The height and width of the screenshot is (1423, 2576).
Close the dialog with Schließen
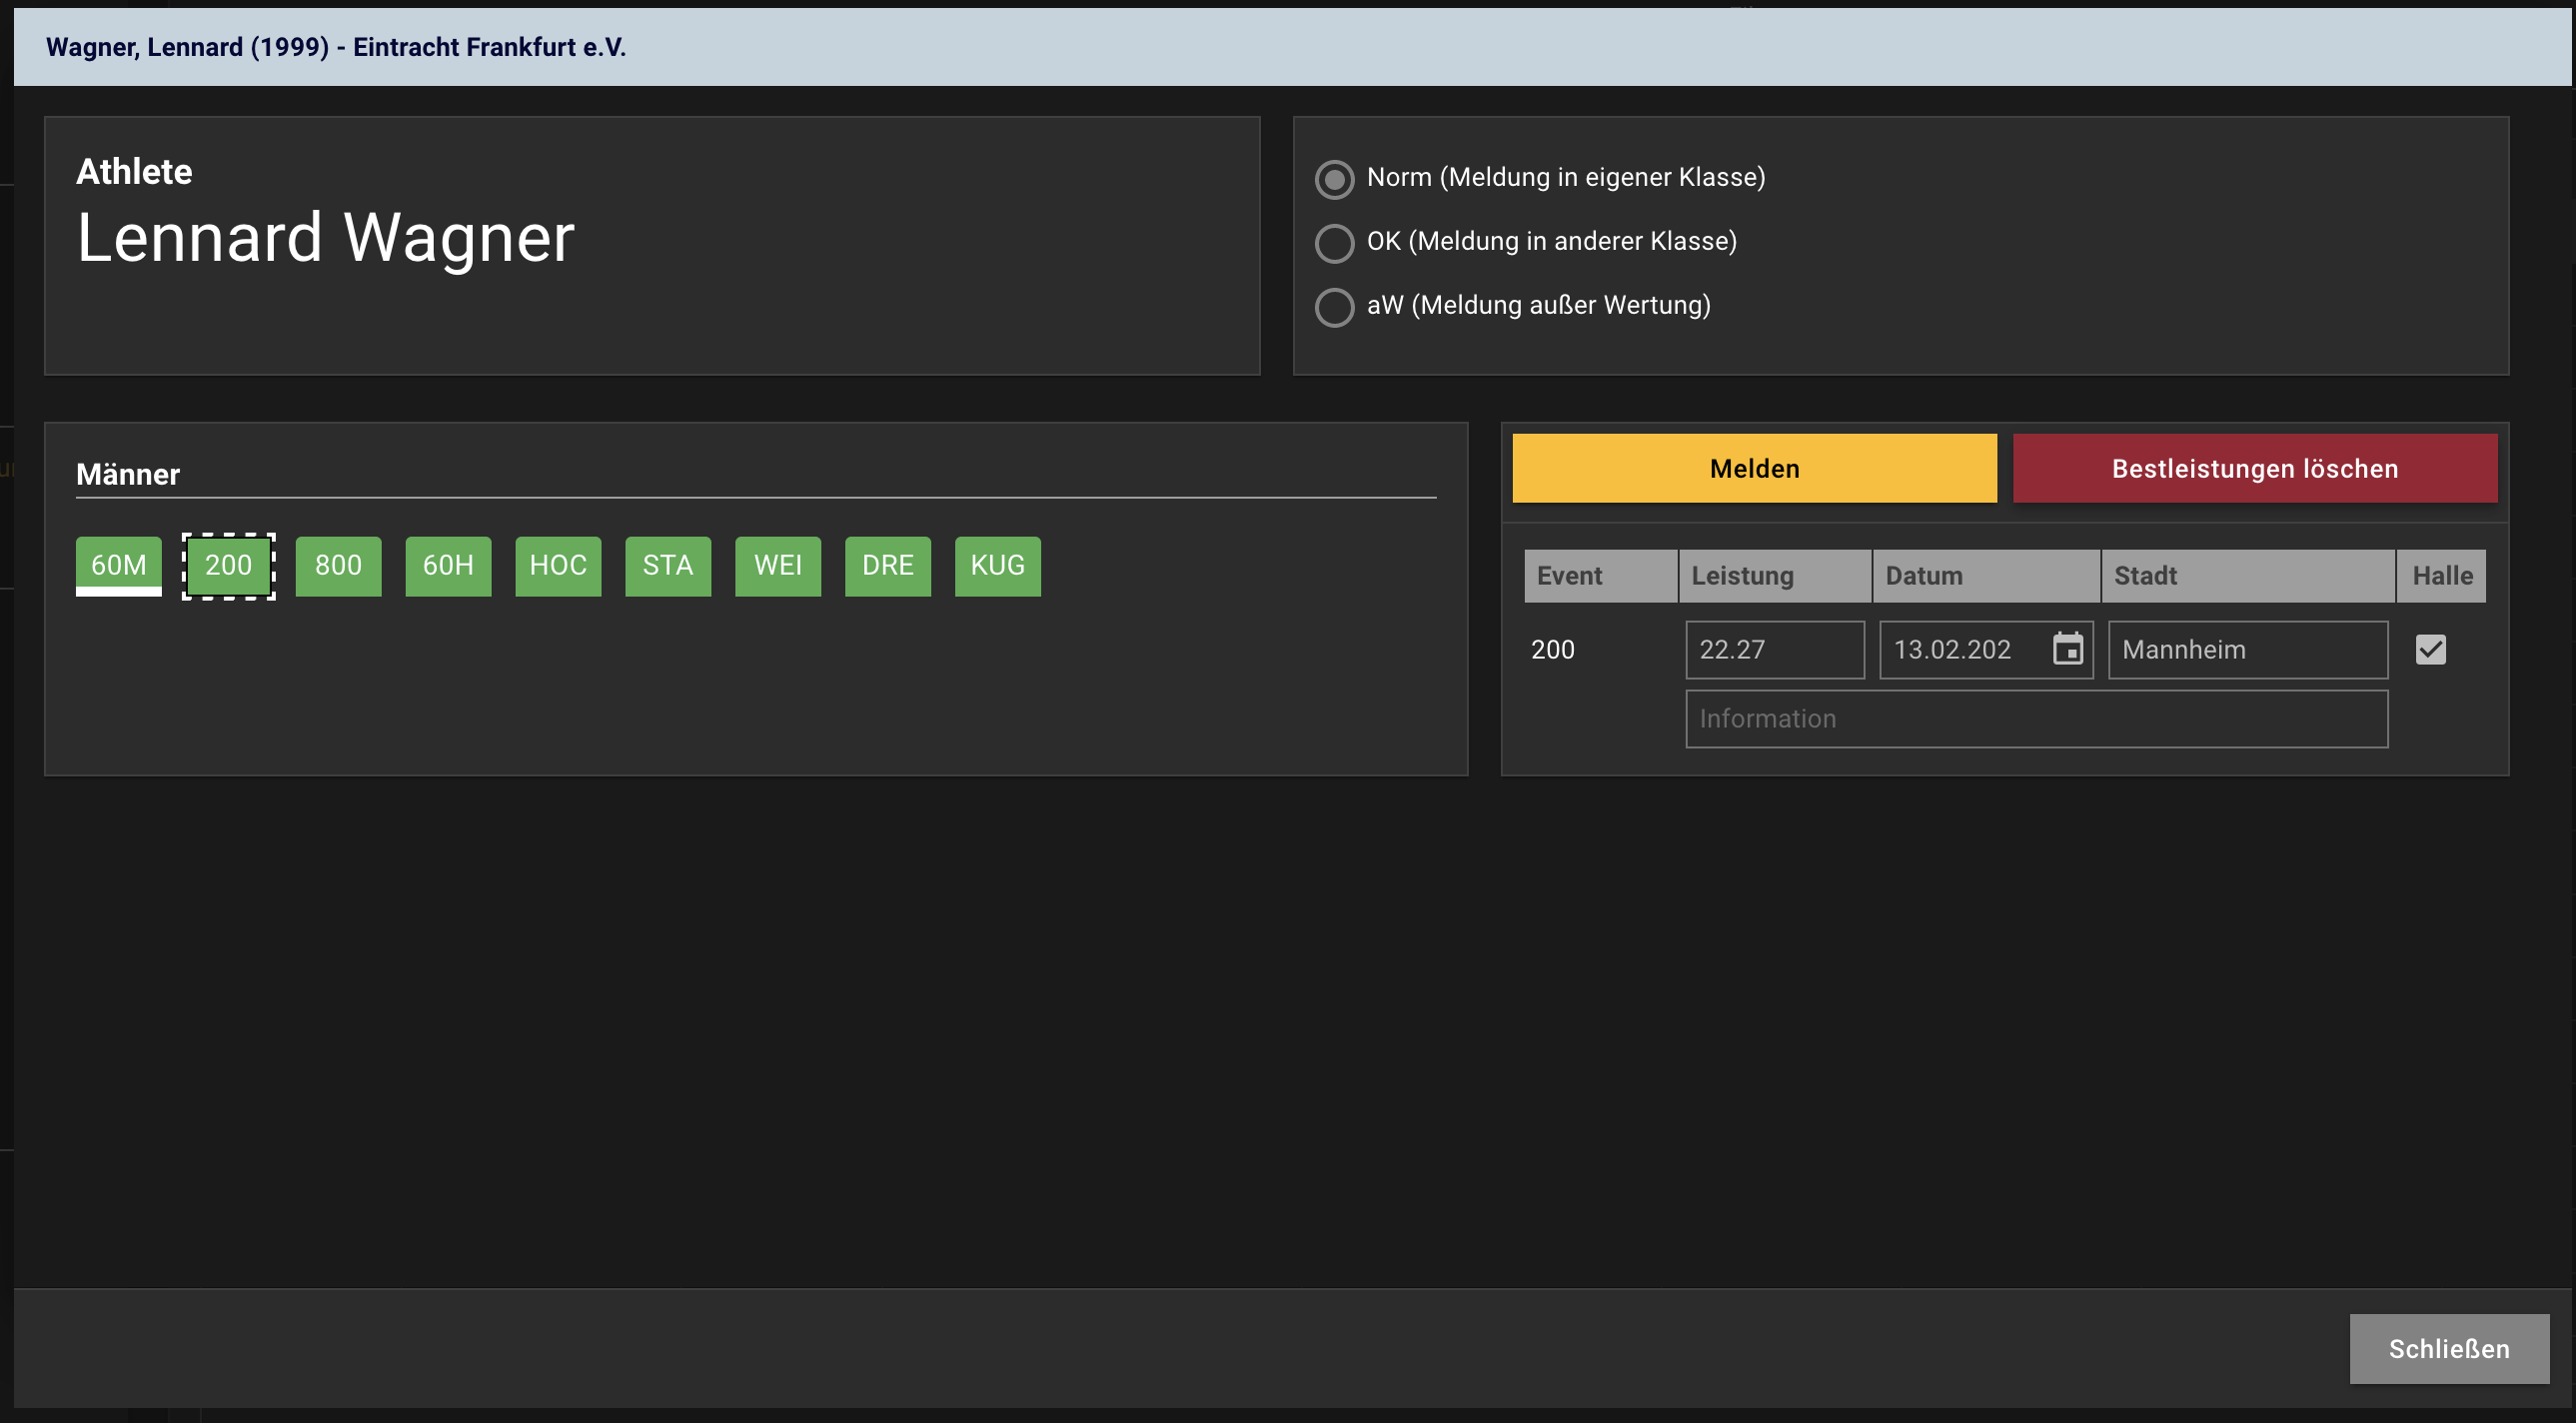click(x=2449, y=1349)
